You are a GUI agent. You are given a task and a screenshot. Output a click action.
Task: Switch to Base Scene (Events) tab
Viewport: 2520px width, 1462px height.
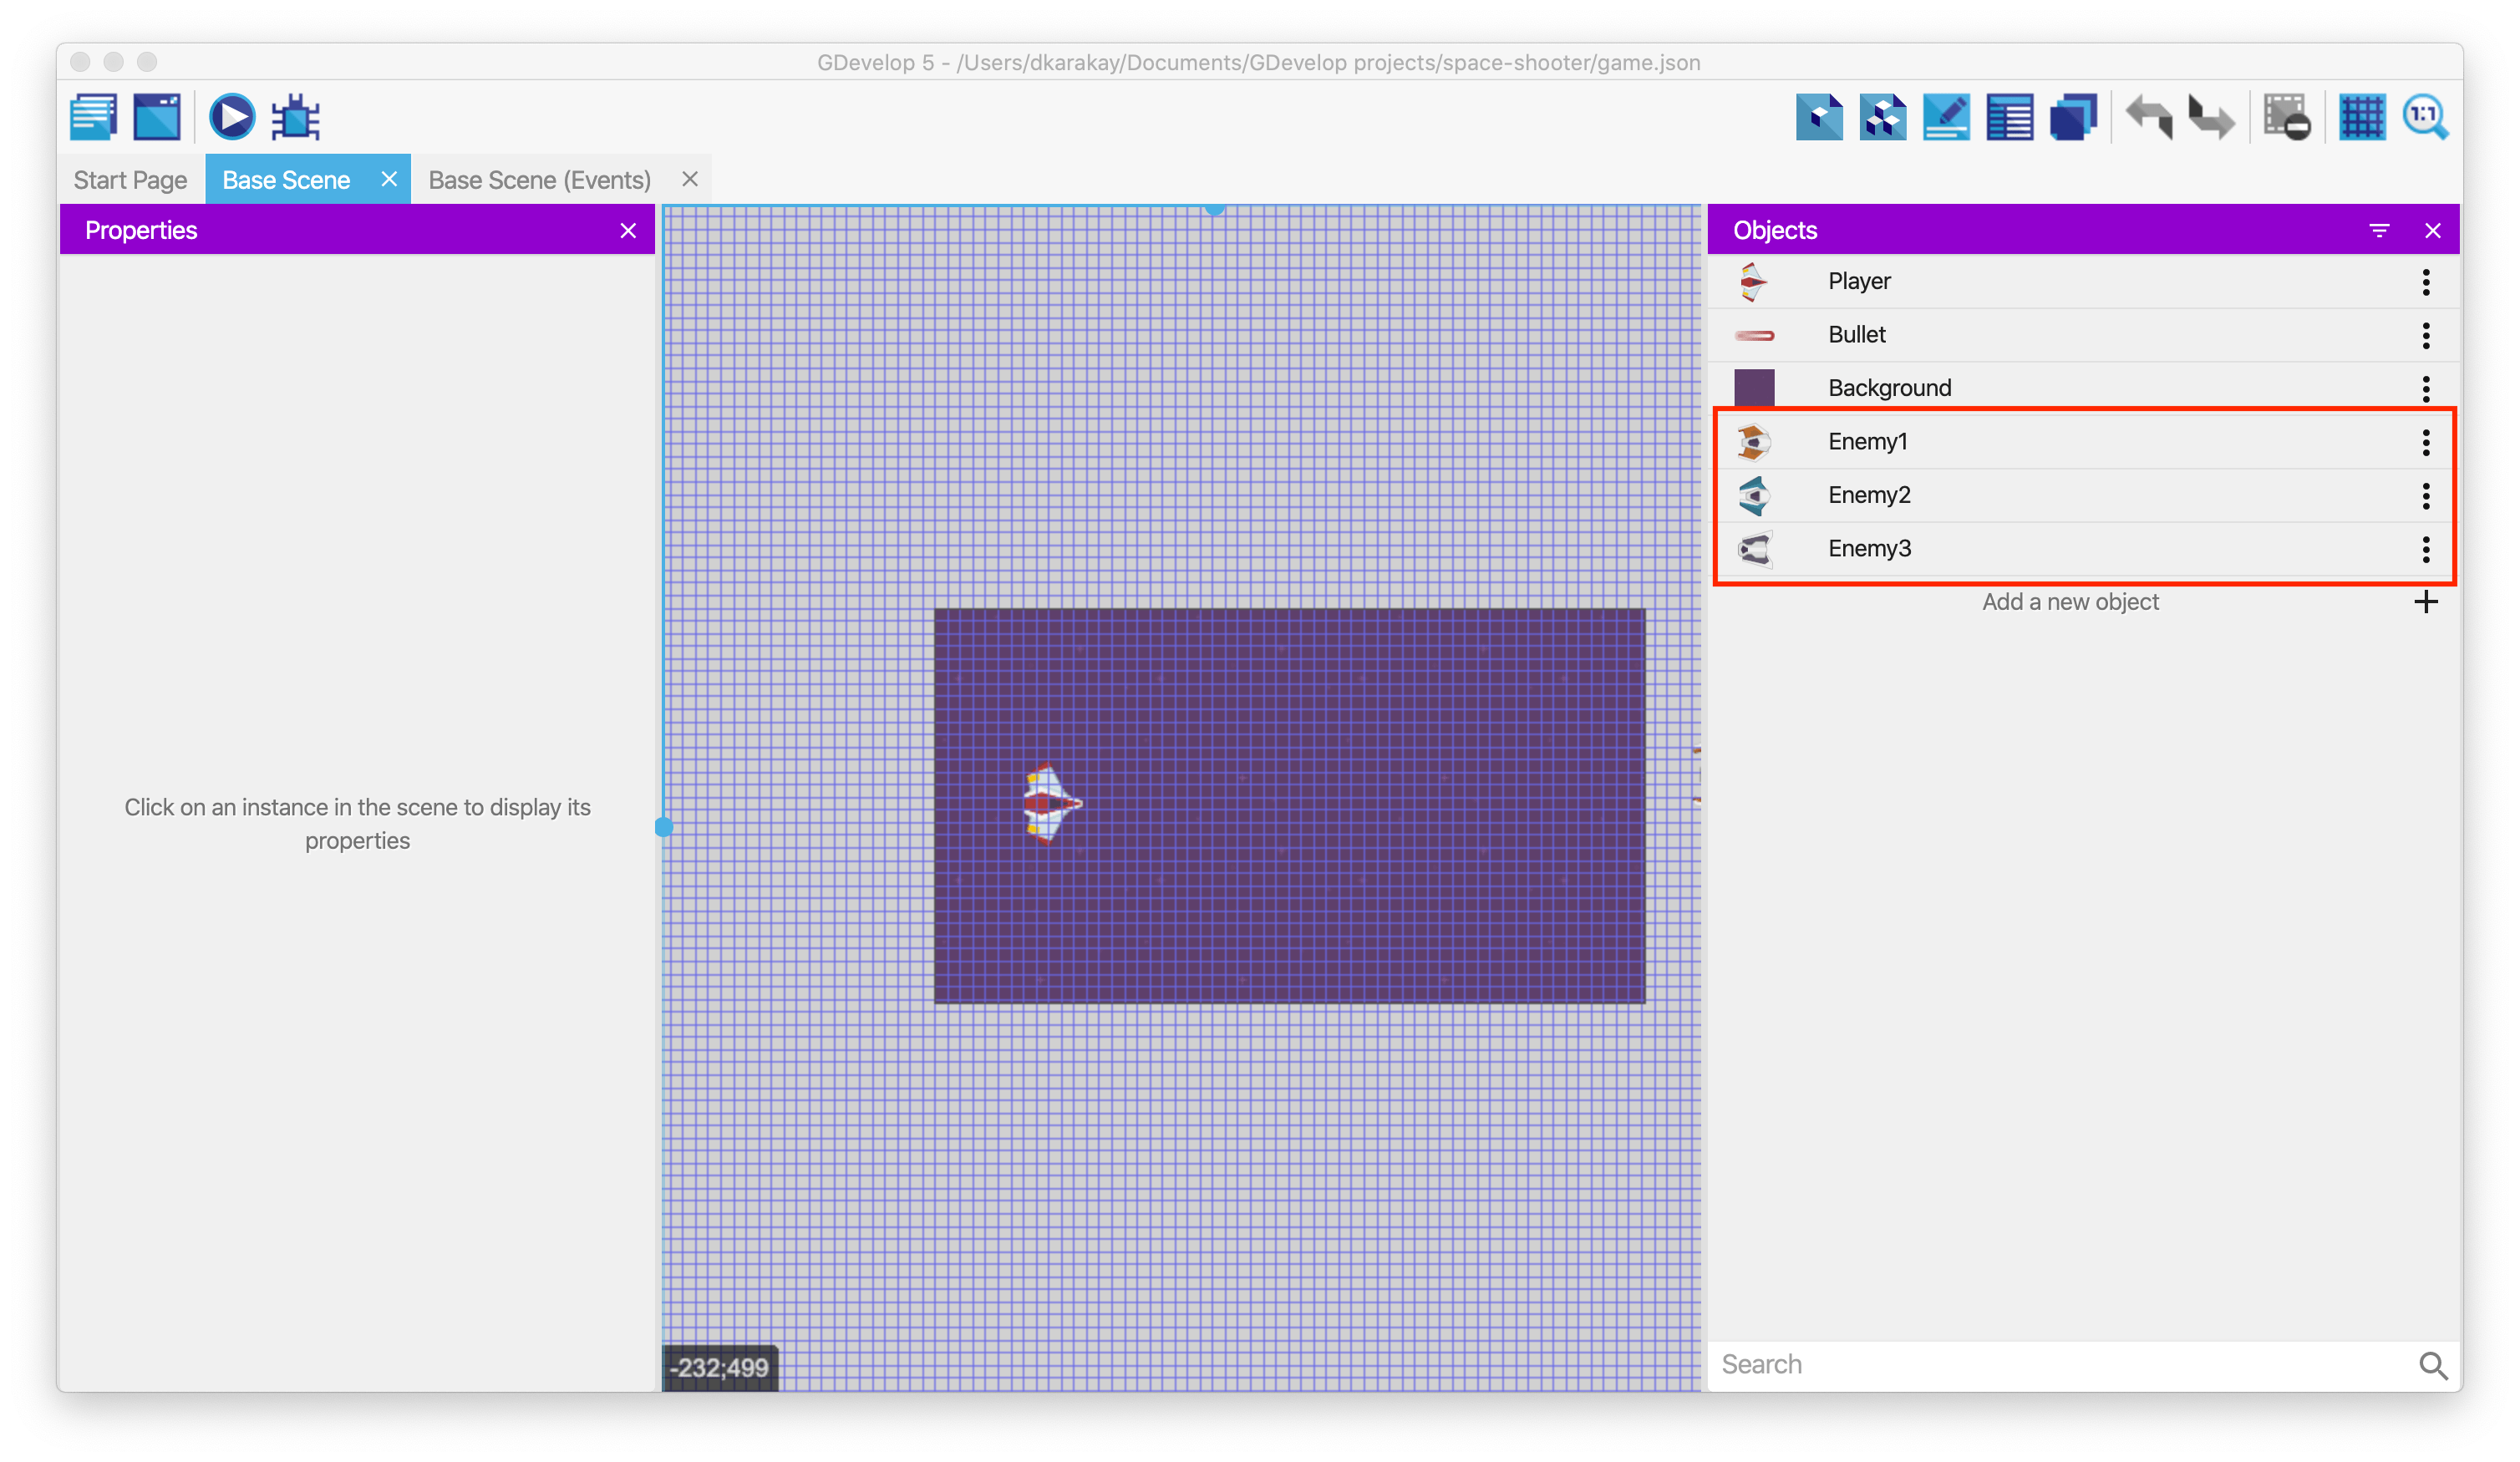pyautogui.click(x=539, y=180)
